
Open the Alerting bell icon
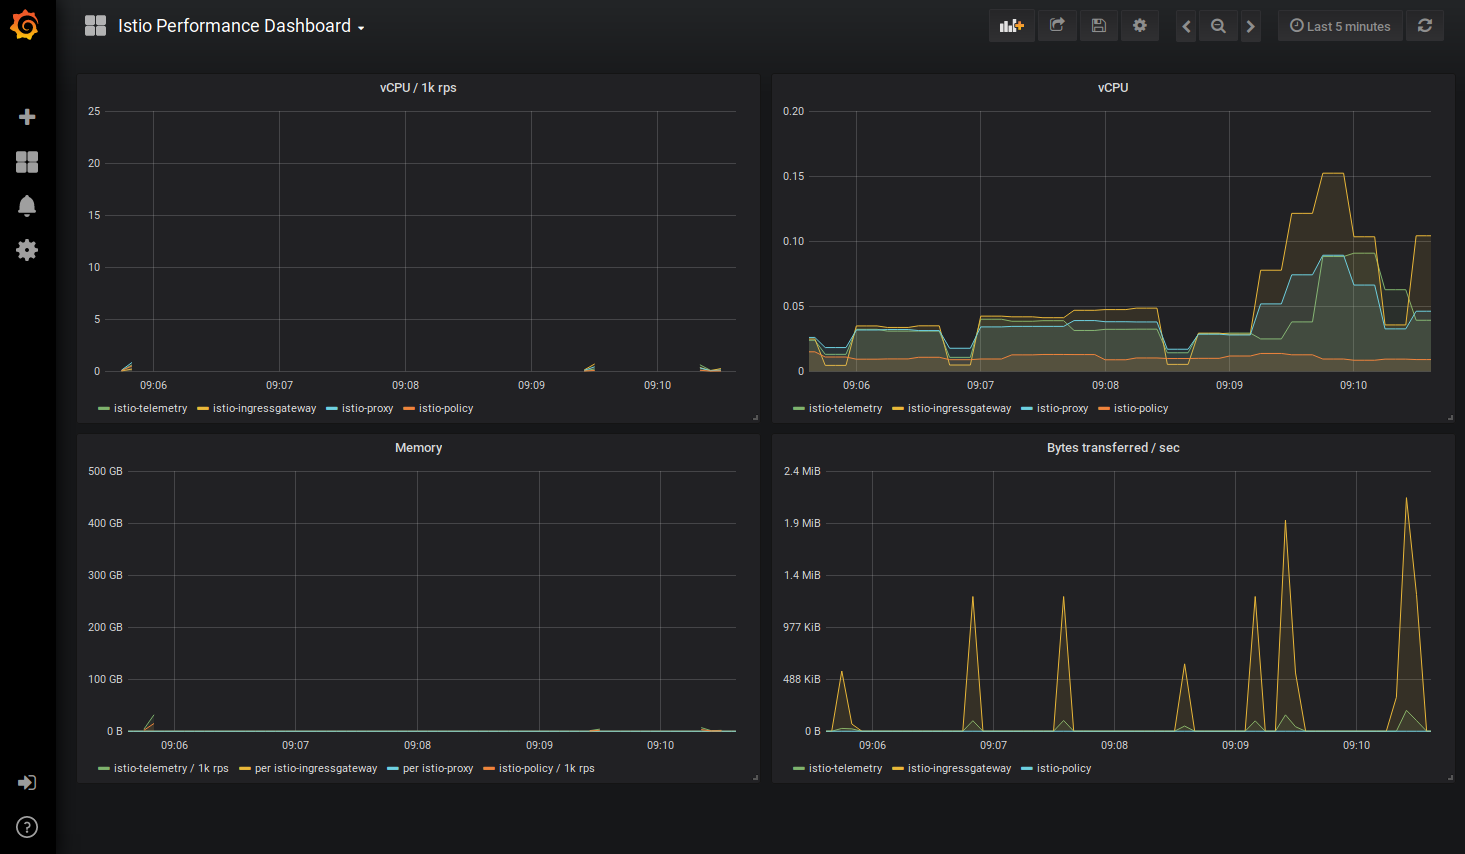pyautogui.click(x=27, y=206)
